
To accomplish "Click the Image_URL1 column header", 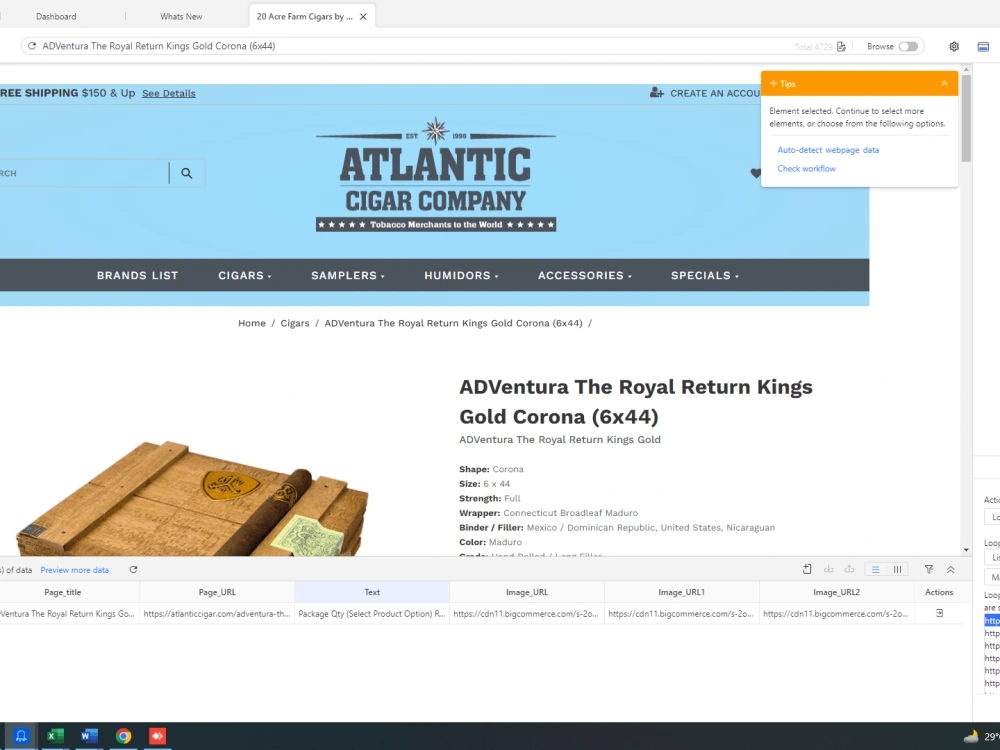I will click(682, 592).
